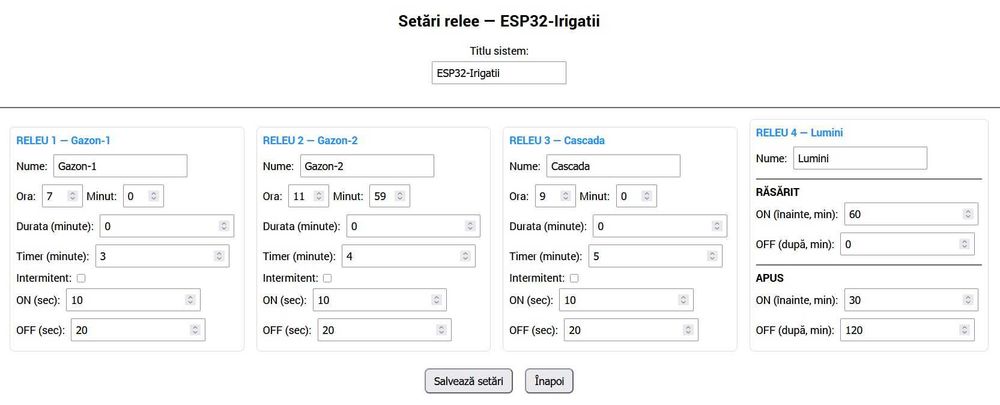Click spinner on RELEU 3 Timer field
Viewport: 1000px width, 405px height.
(711, 257)
